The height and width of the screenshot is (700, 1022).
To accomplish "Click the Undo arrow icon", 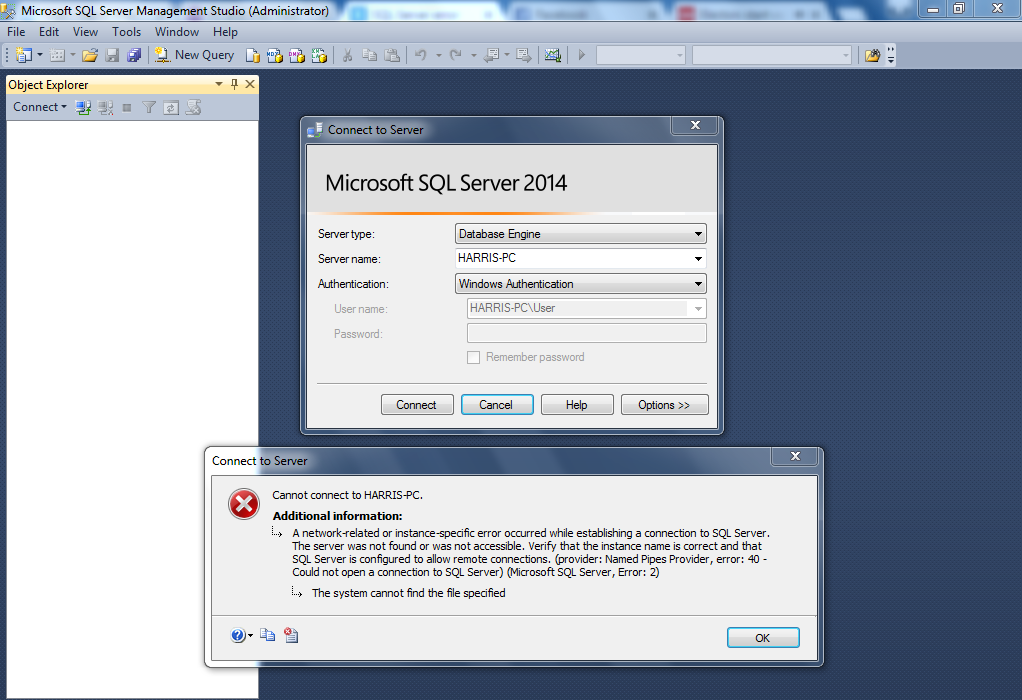I will pyautogui.click(x=421, y=55).
